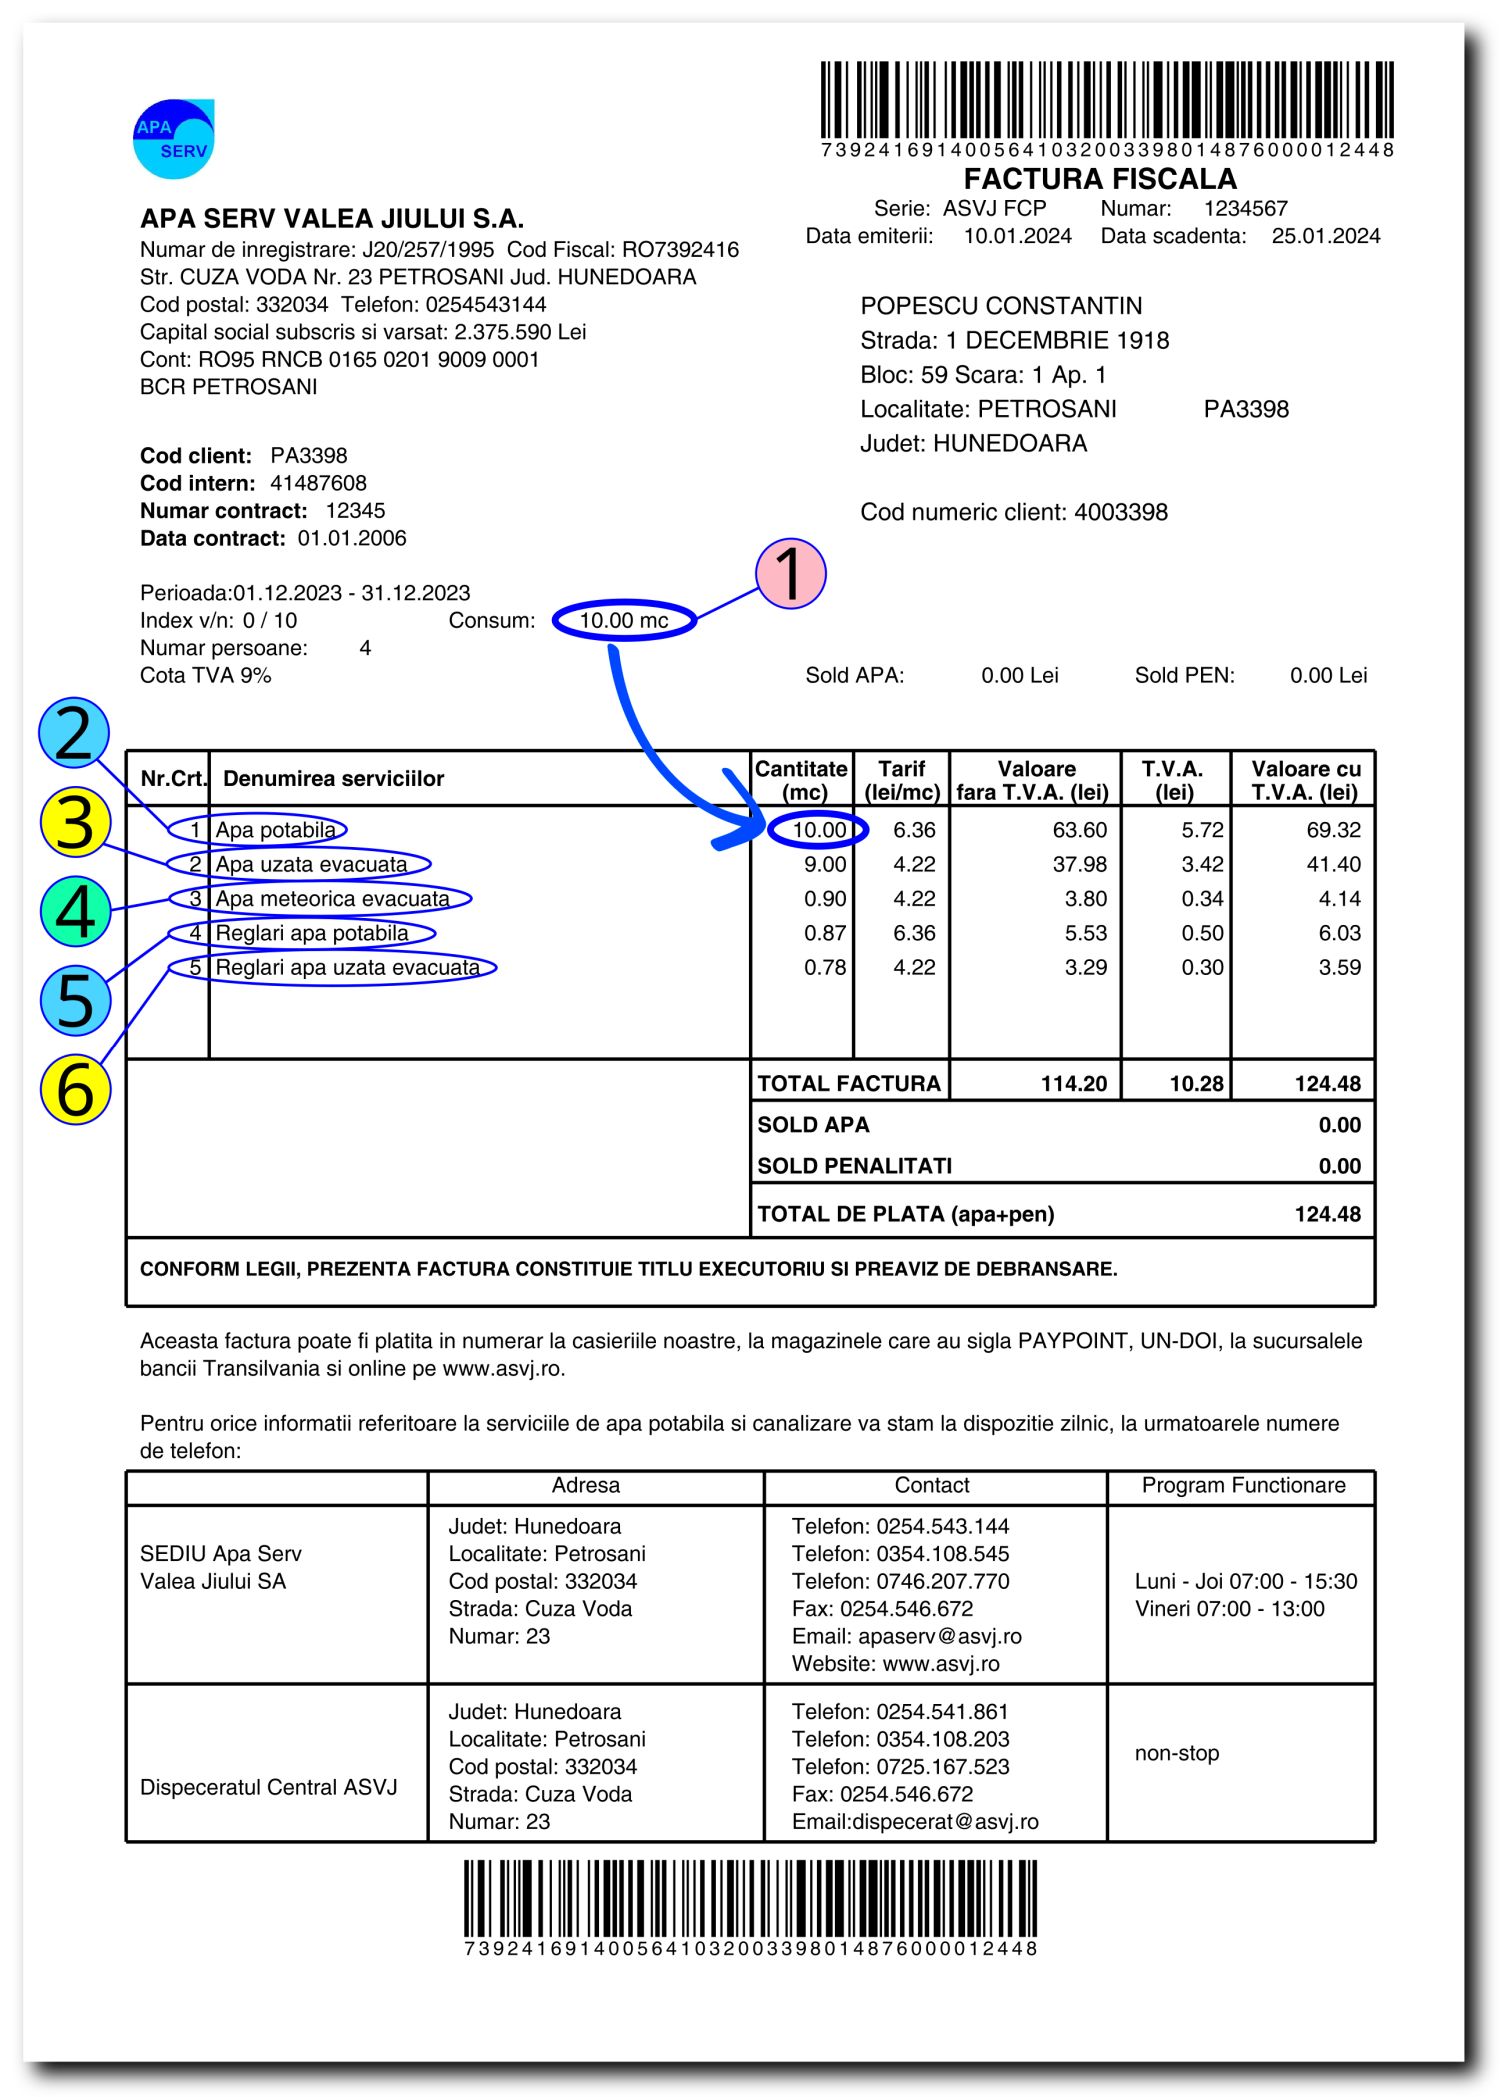1500x2097 pixels.
Task: Click the company name APA SERV VALEA JIULUI S.A.
Action: click(332, 219)
